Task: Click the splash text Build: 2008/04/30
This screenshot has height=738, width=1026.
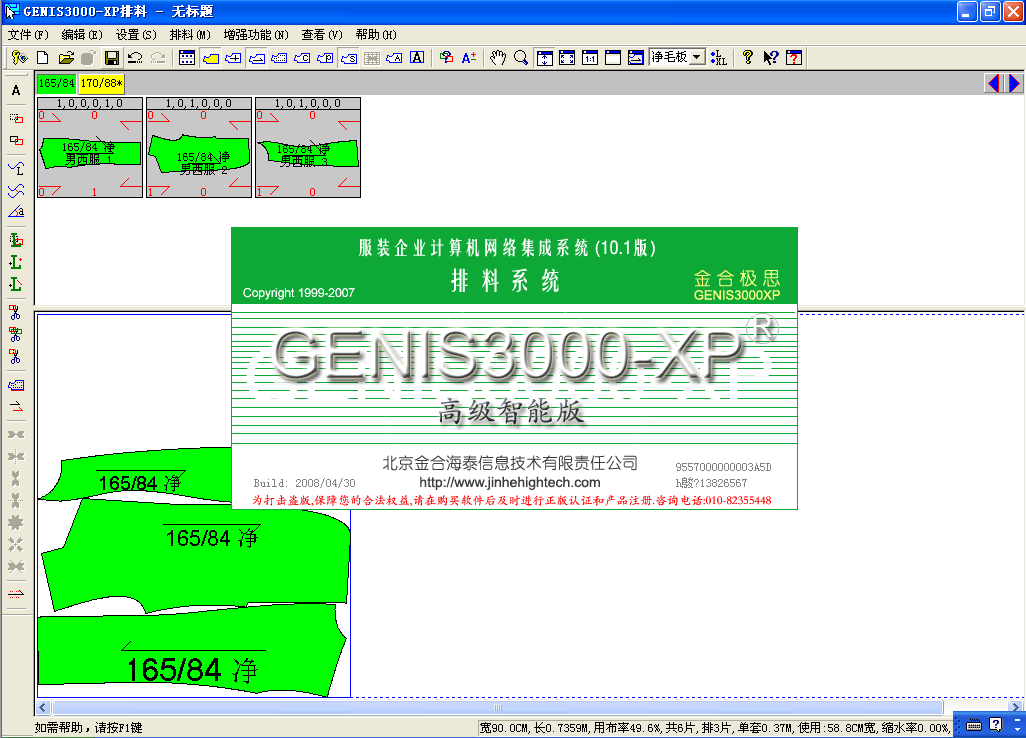Action: (304, 483)
